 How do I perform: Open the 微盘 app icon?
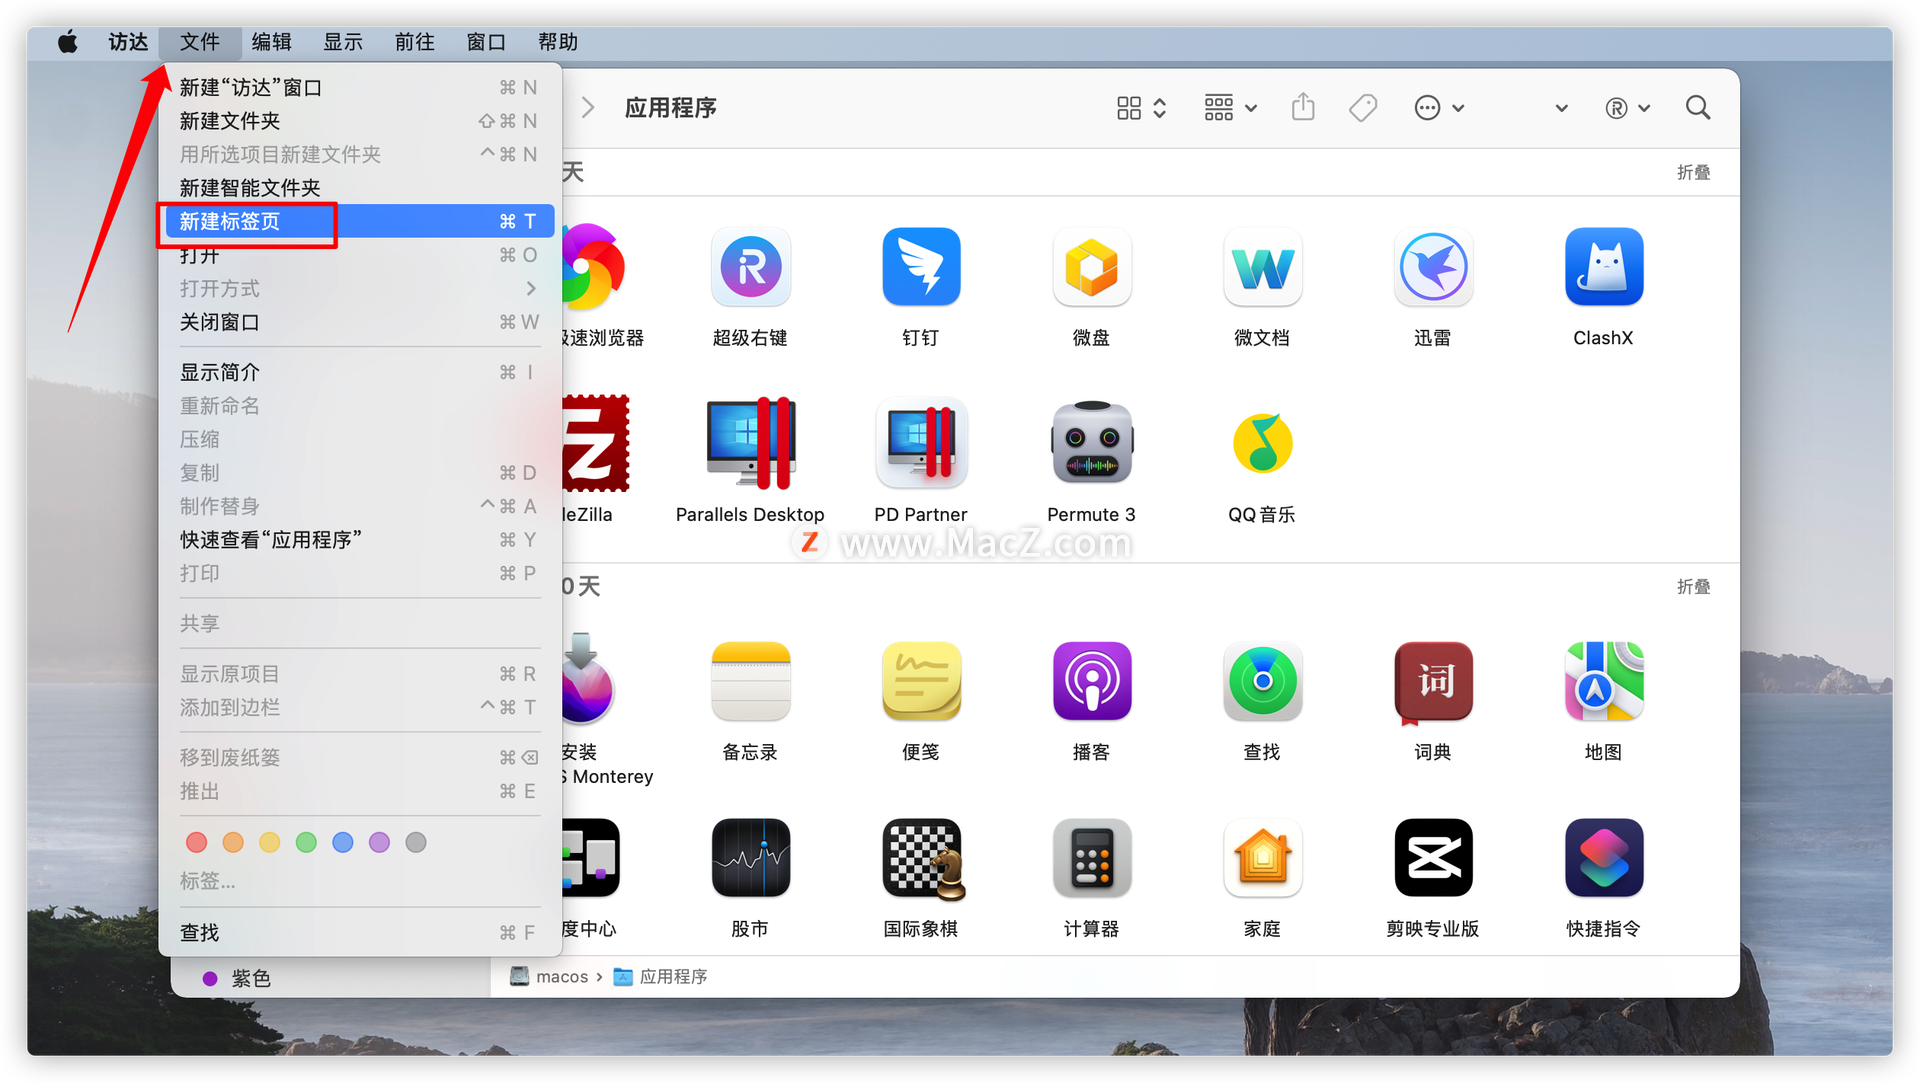tap(1091, 267)
